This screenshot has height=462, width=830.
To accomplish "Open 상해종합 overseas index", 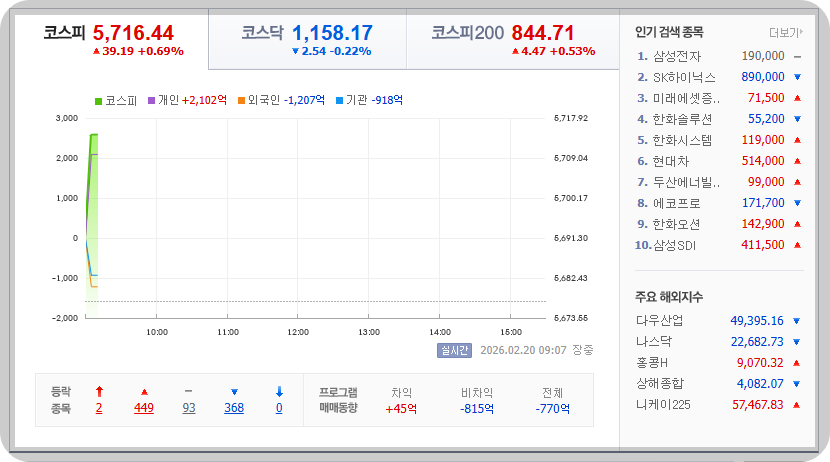I will [x=660, y=384].
